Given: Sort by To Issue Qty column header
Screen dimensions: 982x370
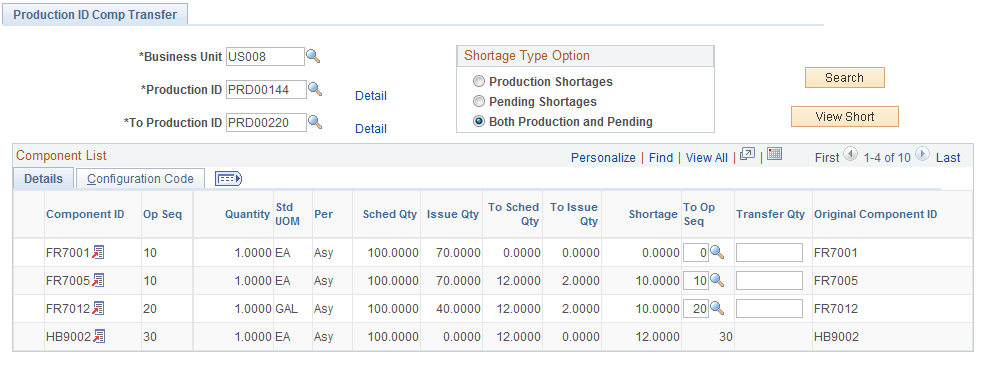Looking at the screenshot, I should (x=574, y=214).
